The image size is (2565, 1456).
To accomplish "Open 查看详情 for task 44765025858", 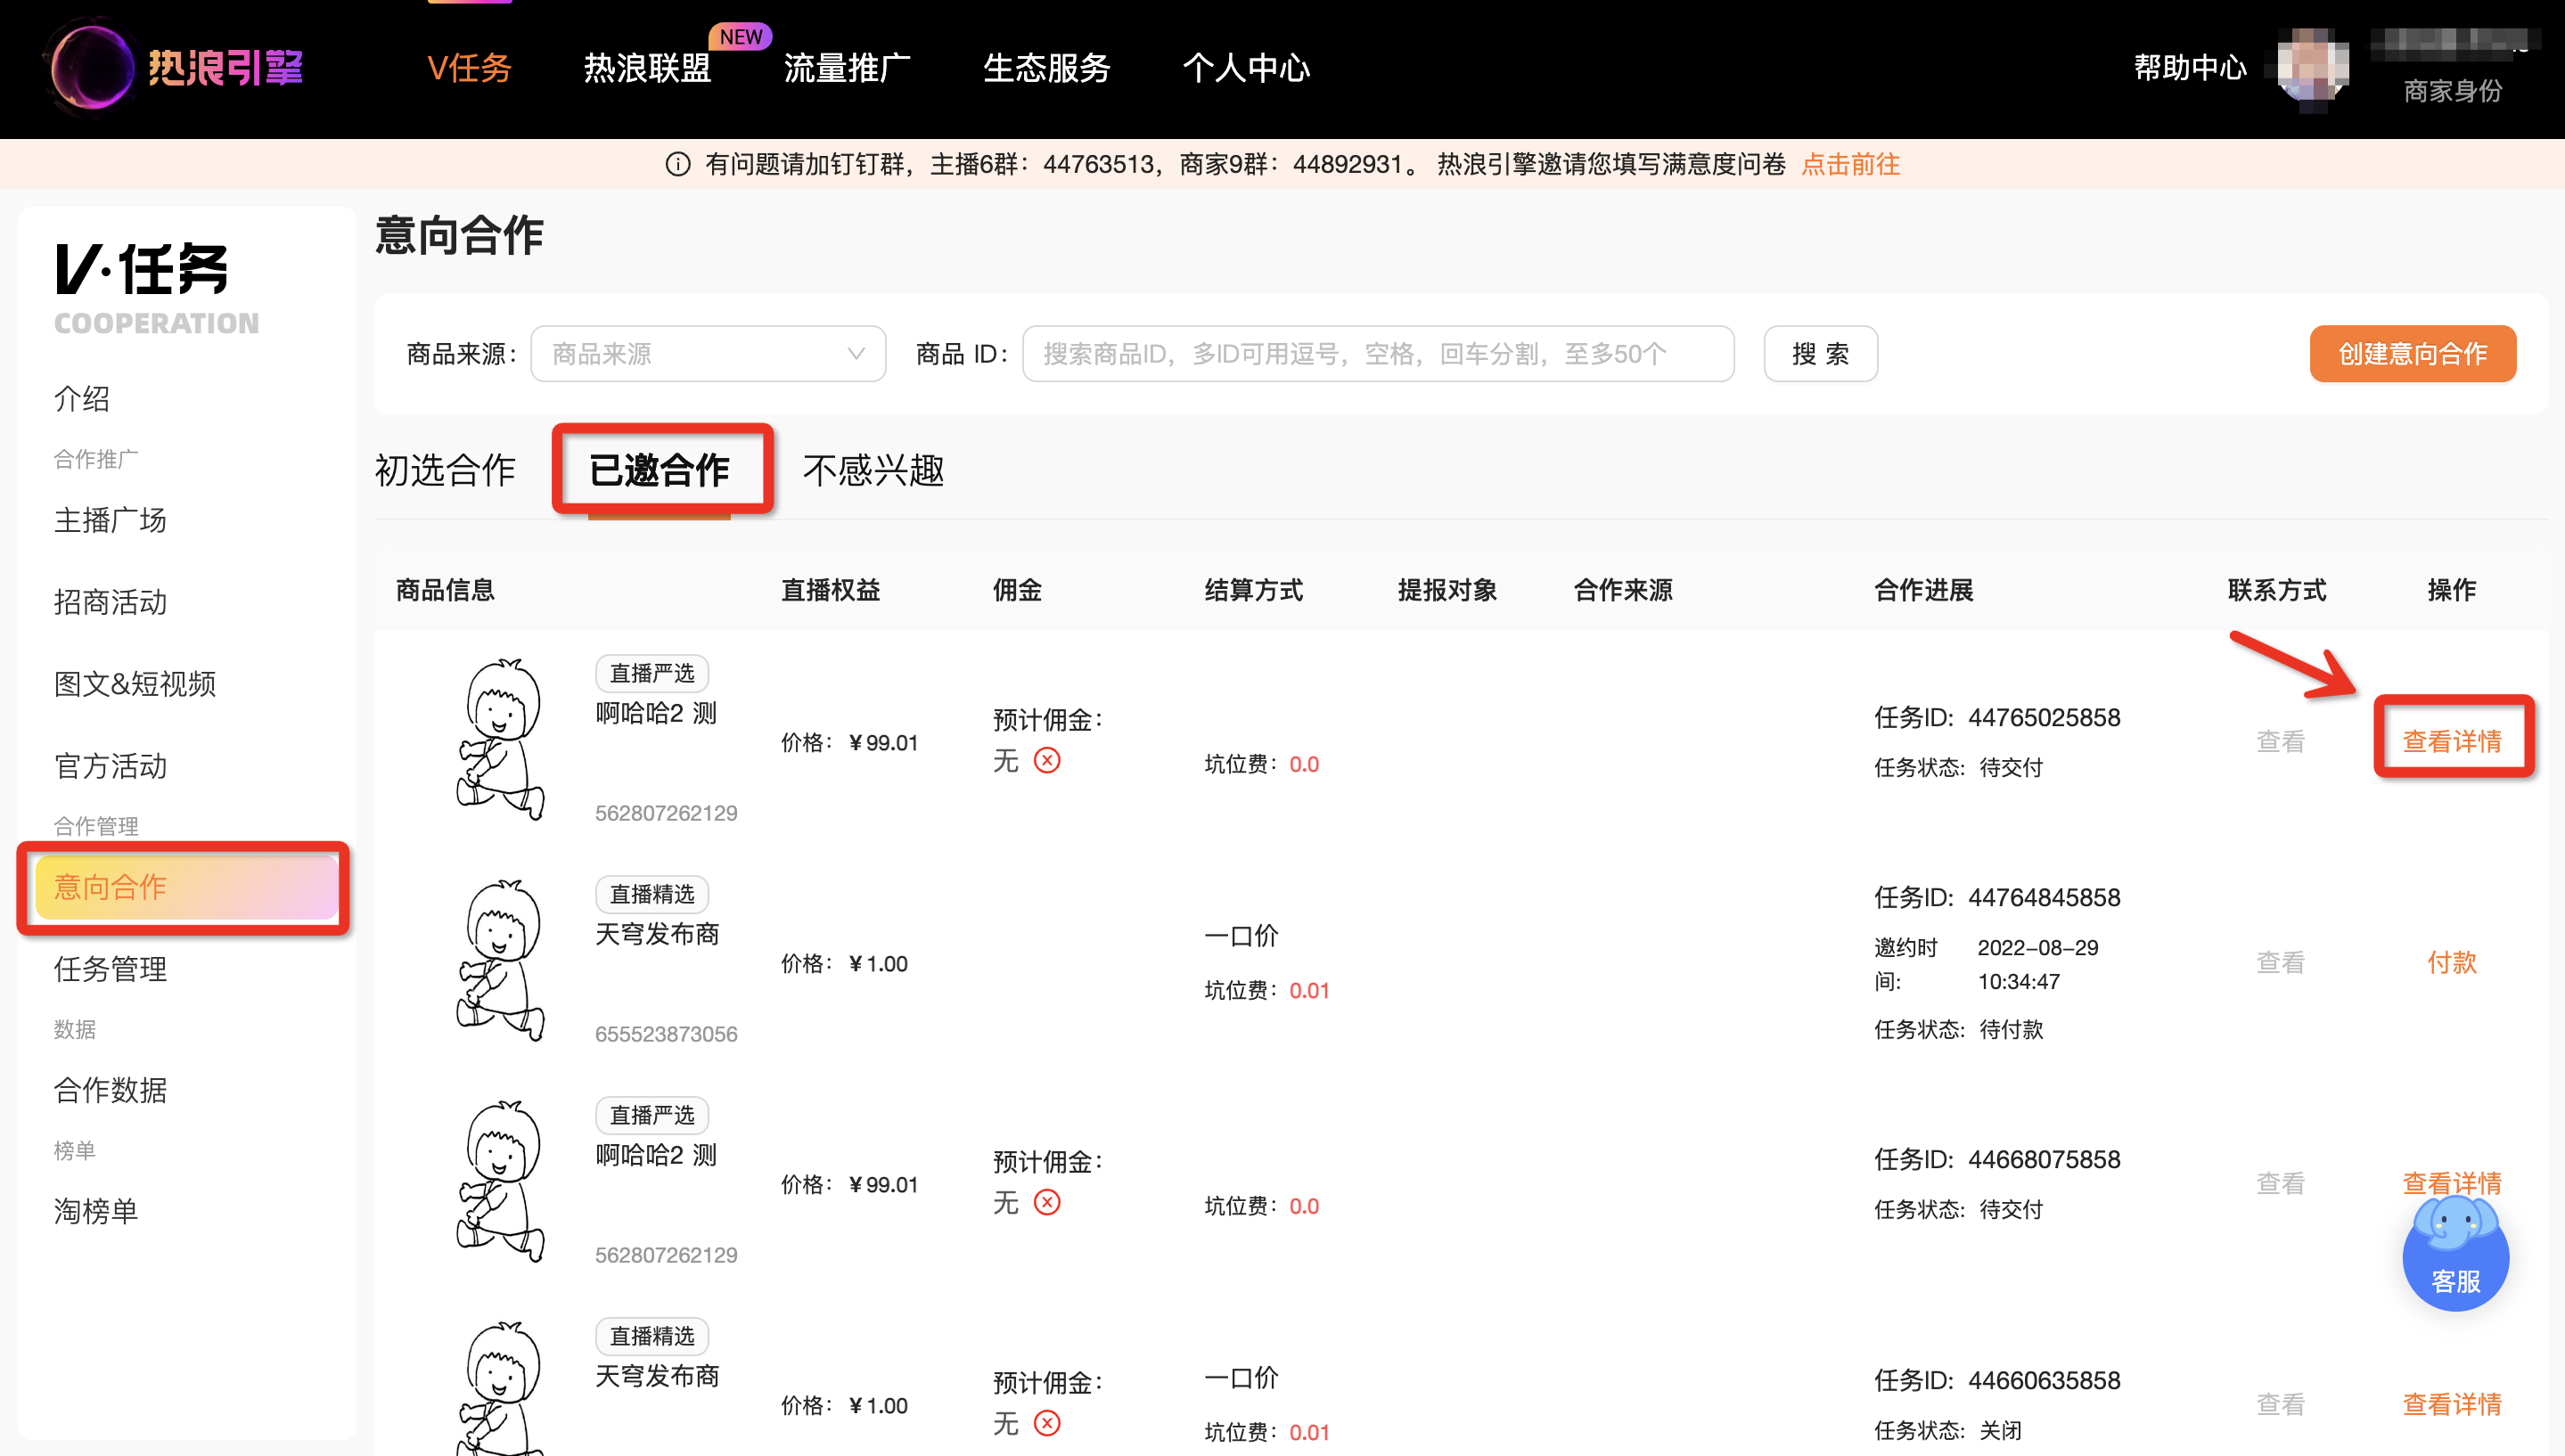I will point(2452,742).
